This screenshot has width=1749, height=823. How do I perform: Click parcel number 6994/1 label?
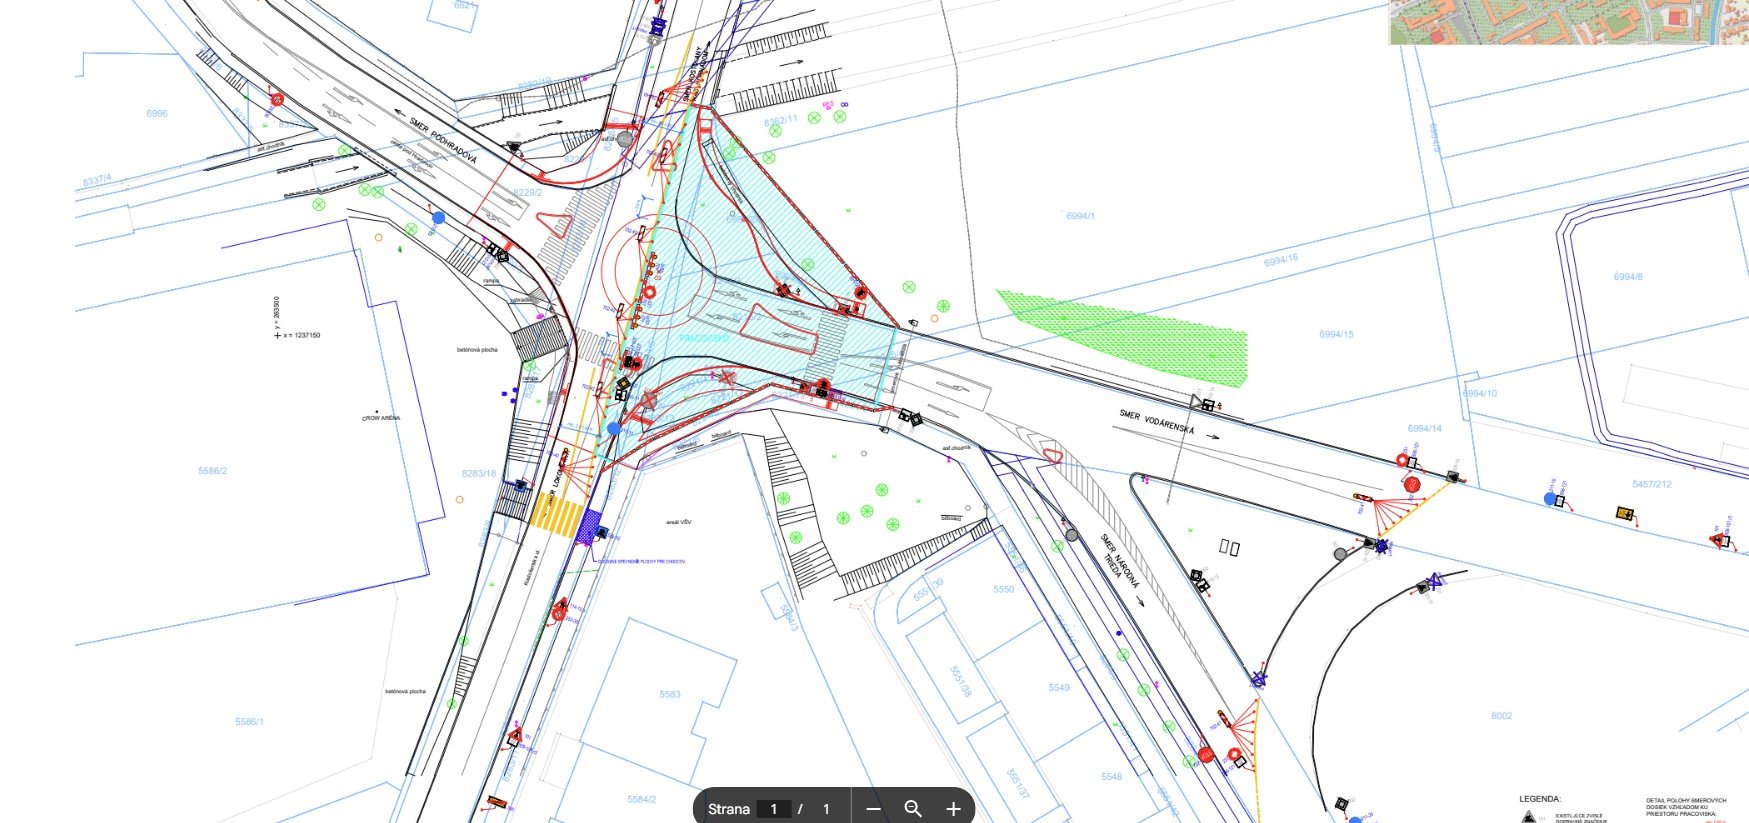pos(1080,216)
